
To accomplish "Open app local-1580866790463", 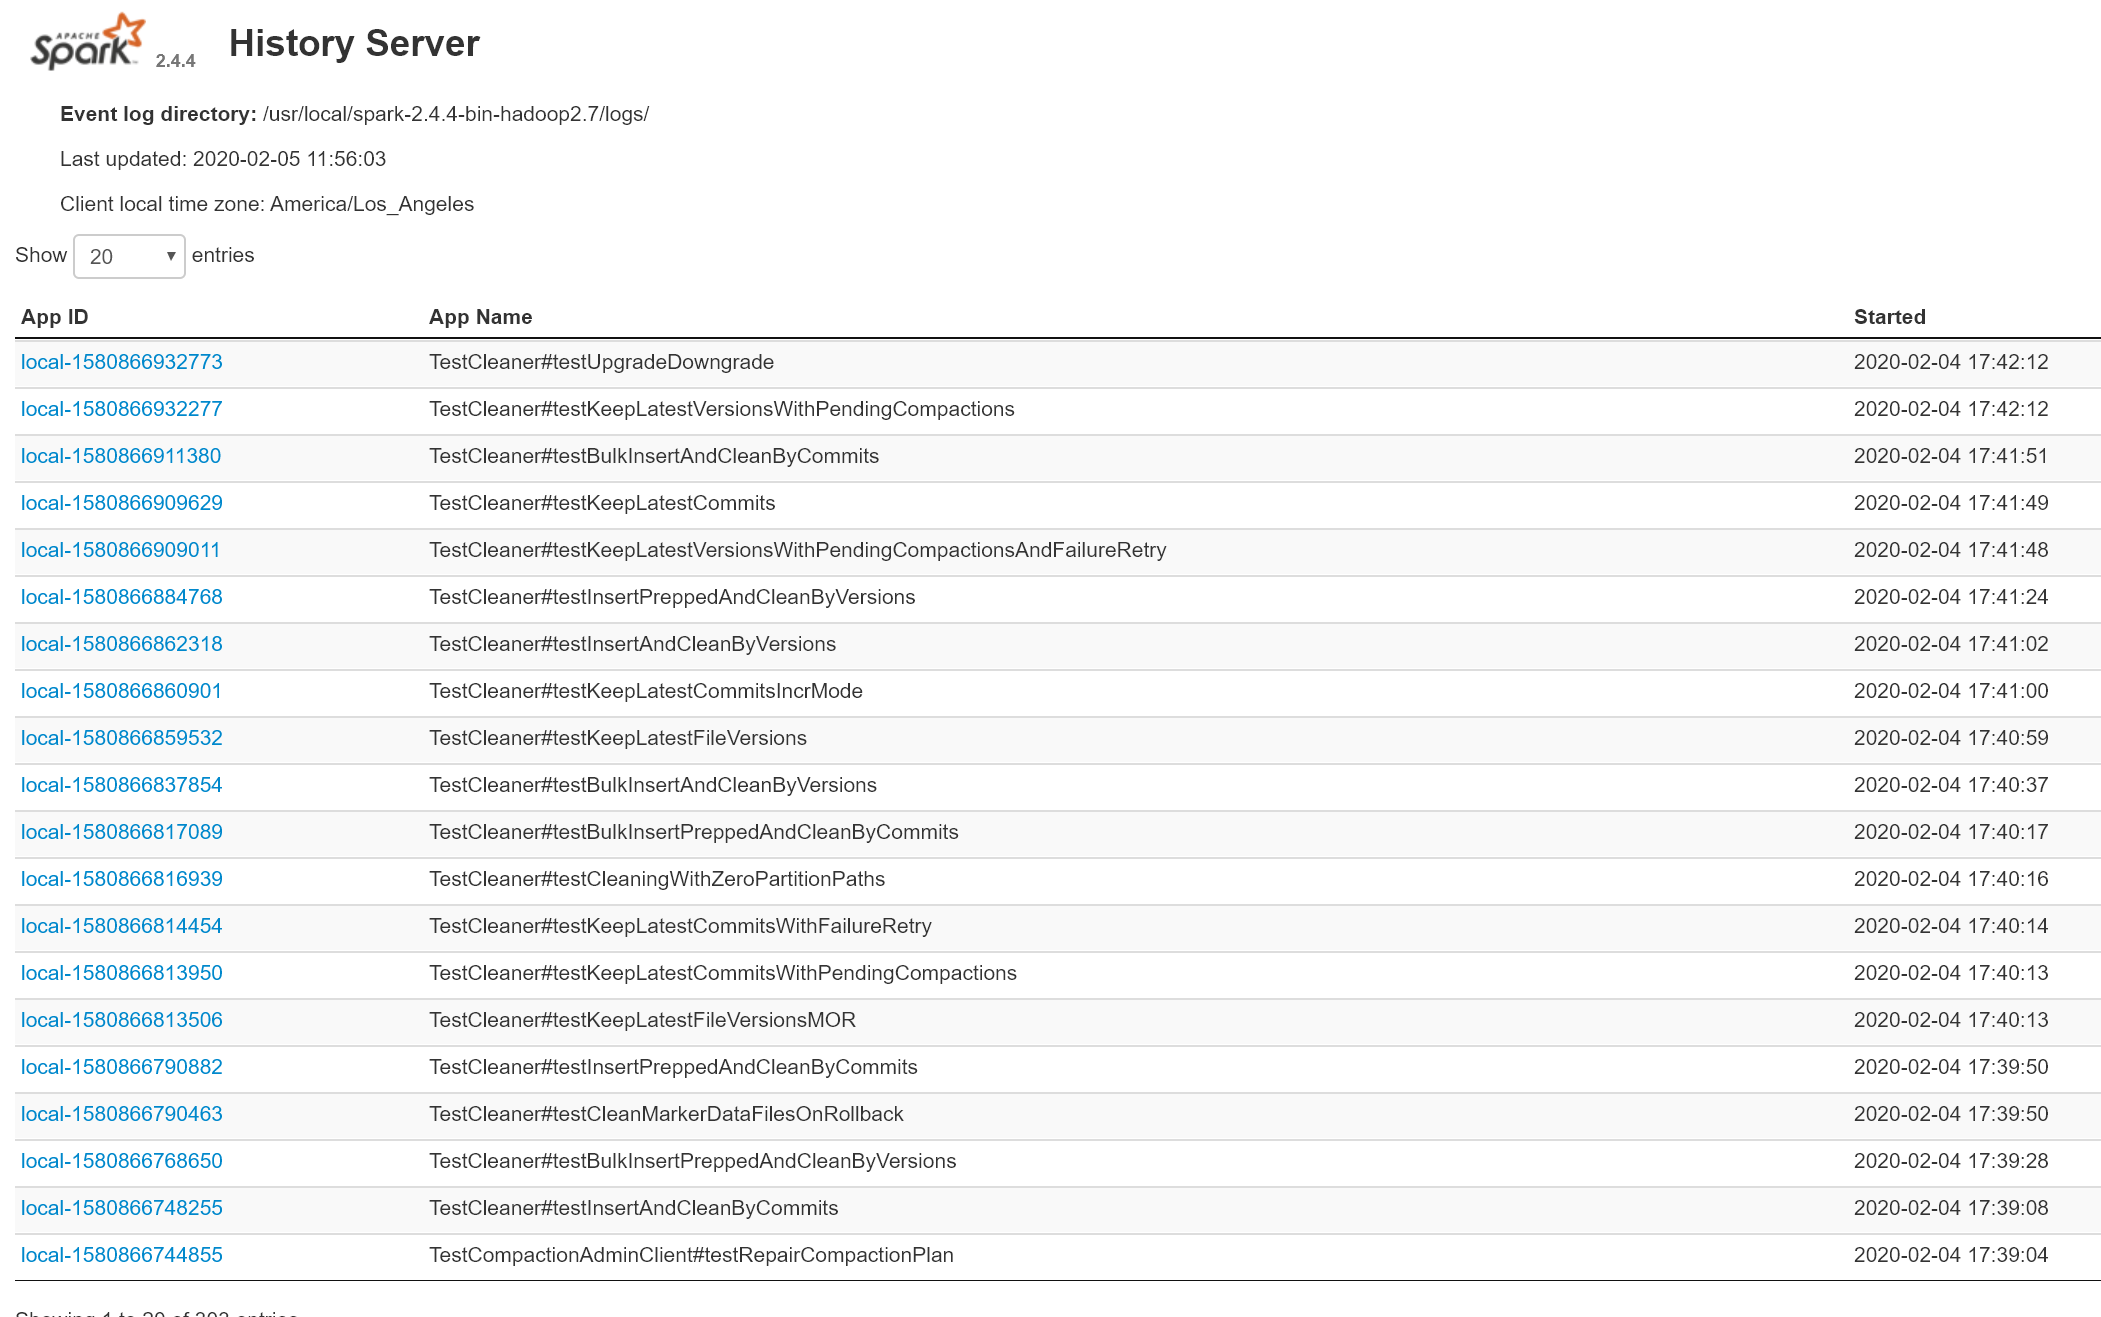I will (122, 1114).
